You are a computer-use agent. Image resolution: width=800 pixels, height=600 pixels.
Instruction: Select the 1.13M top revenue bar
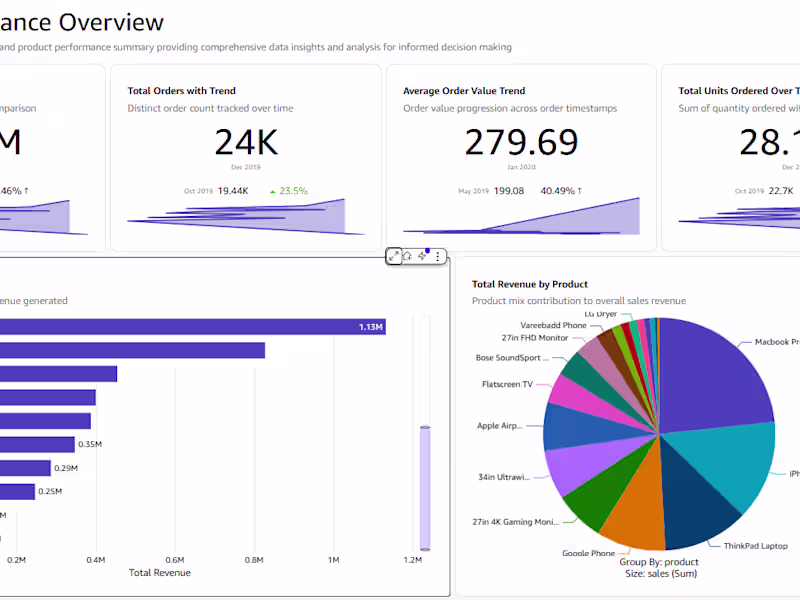[193, 327]
